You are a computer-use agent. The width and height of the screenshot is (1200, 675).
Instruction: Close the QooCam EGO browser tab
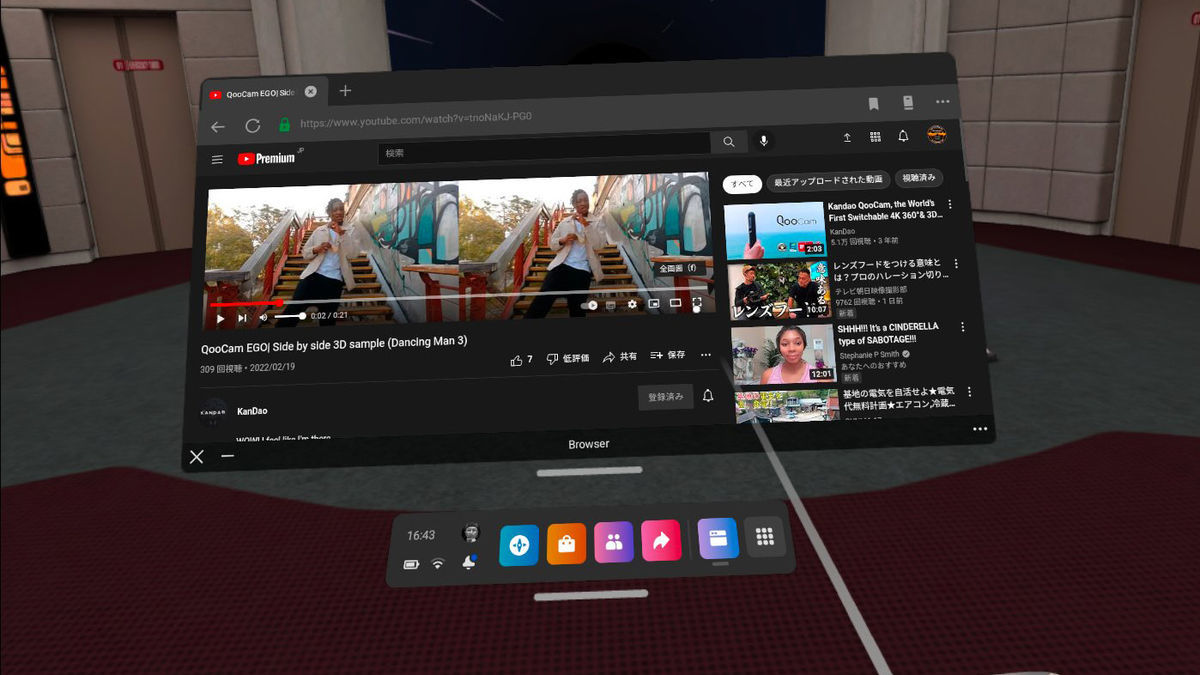(311, 92)
